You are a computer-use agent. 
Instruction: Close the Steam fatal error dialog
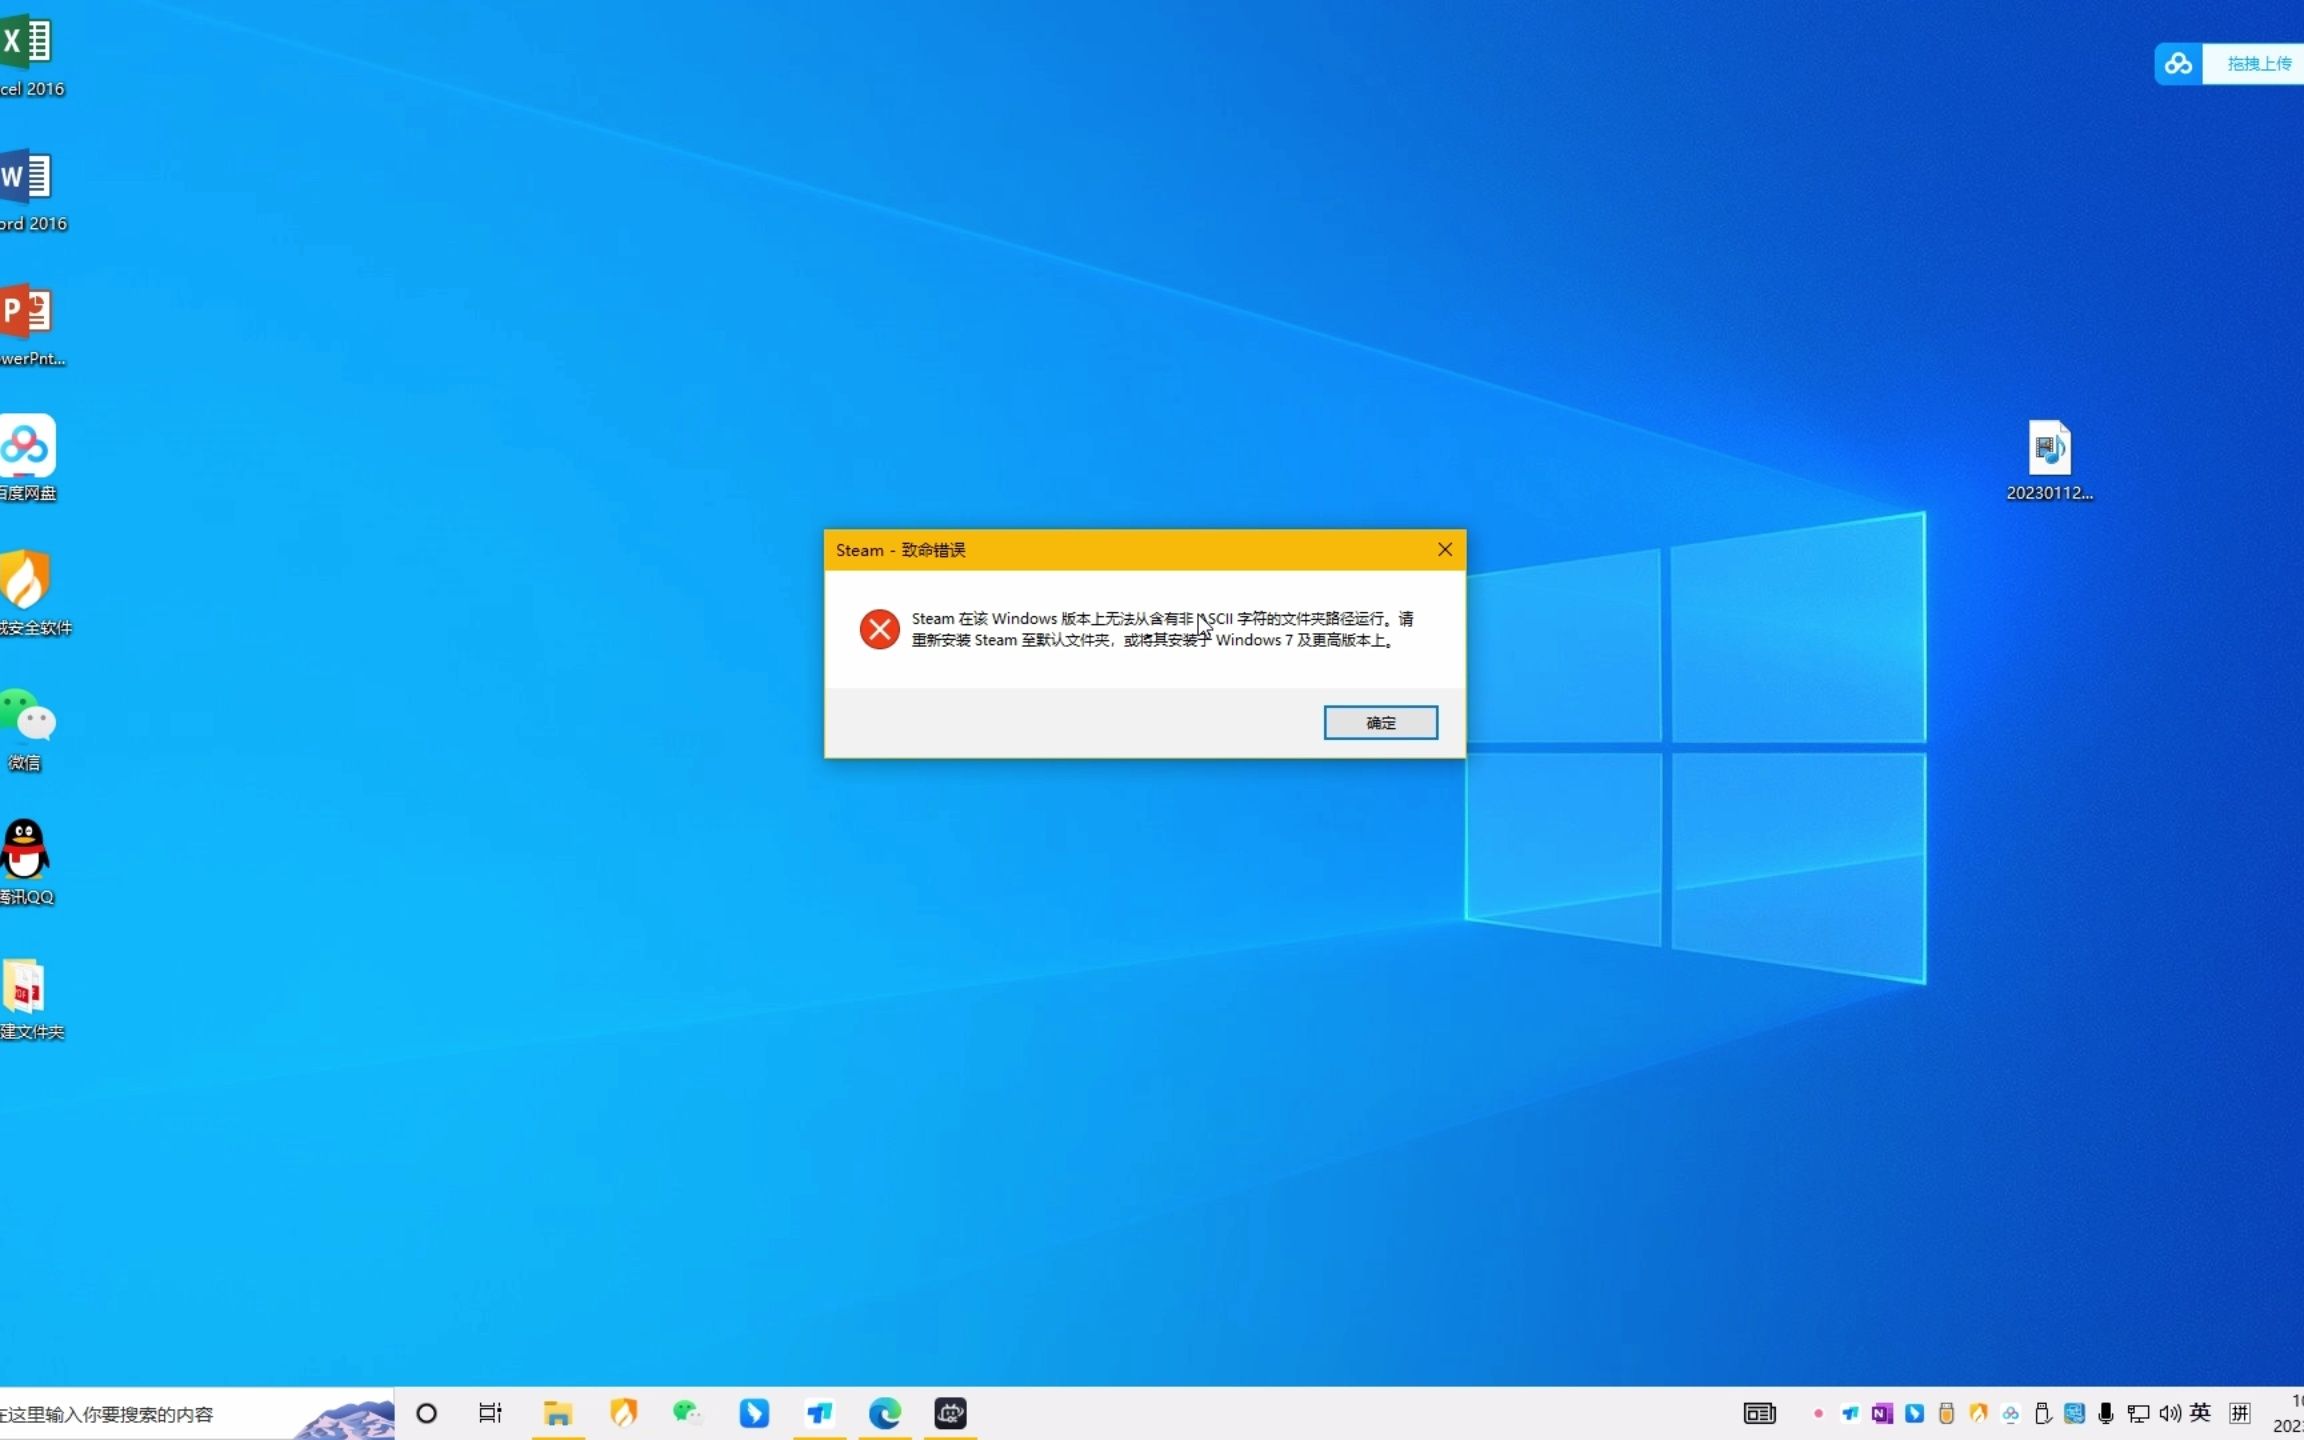pyautogui.click(x=1444, y=550)
